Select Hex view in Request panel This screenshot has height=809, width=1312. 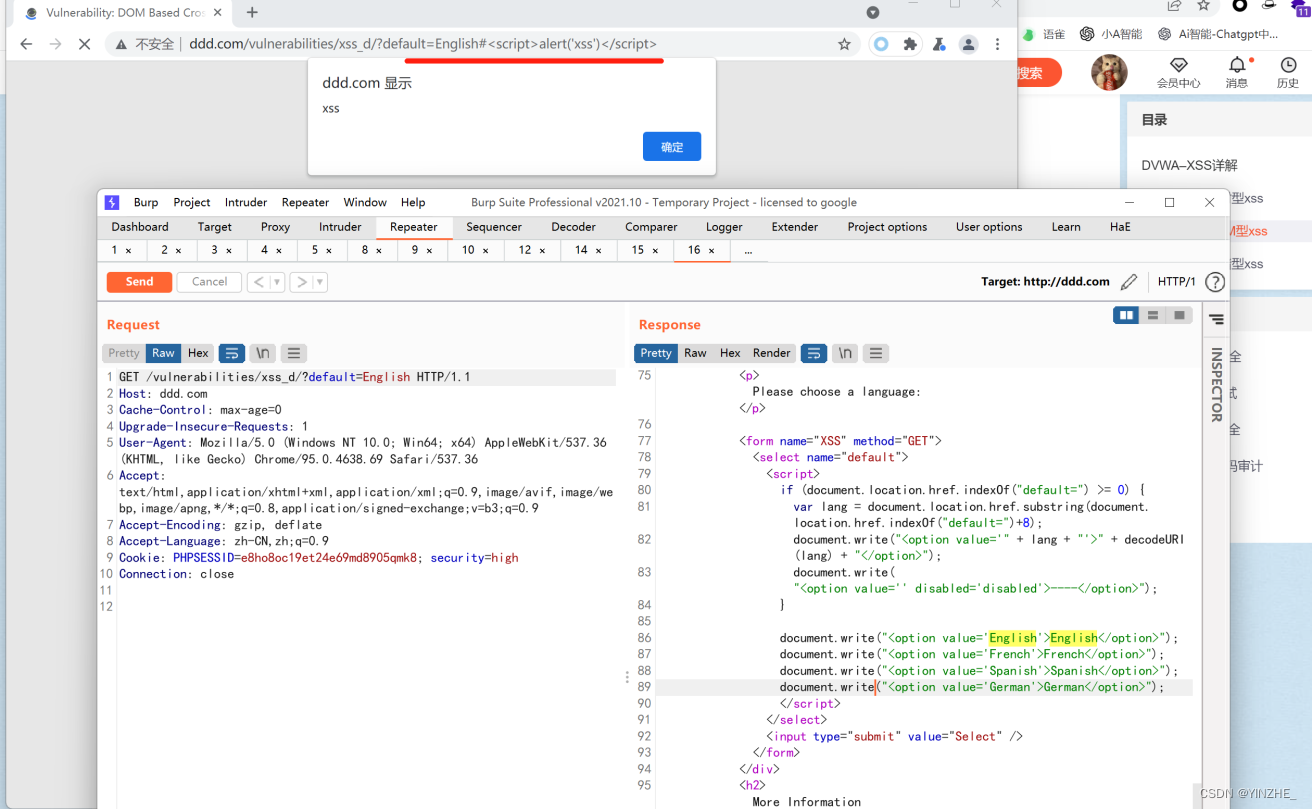click(198, 353)
